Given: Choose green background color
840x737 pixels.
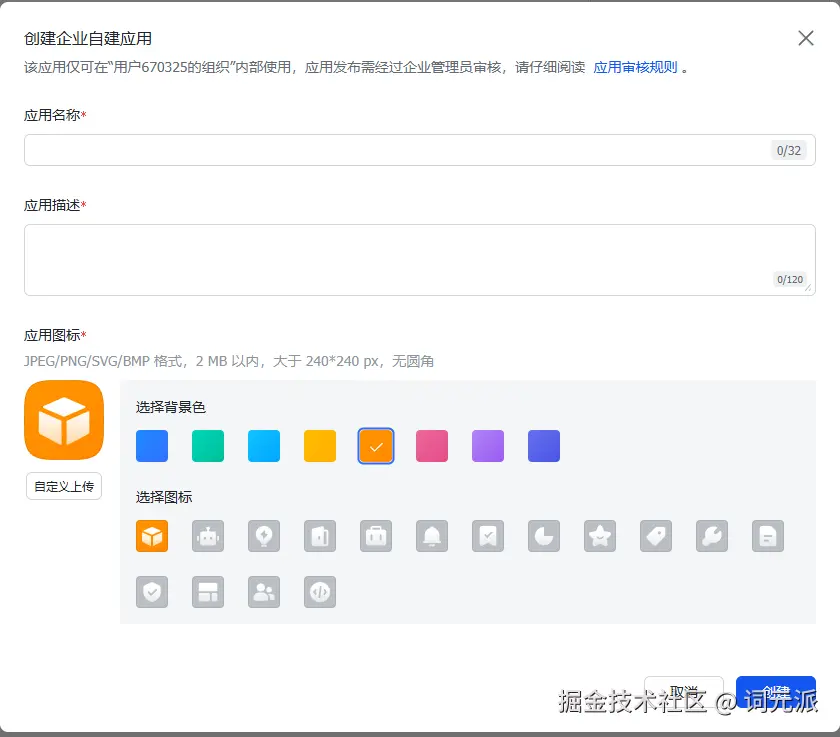Looking at the screenshot, I should point(208,446).
